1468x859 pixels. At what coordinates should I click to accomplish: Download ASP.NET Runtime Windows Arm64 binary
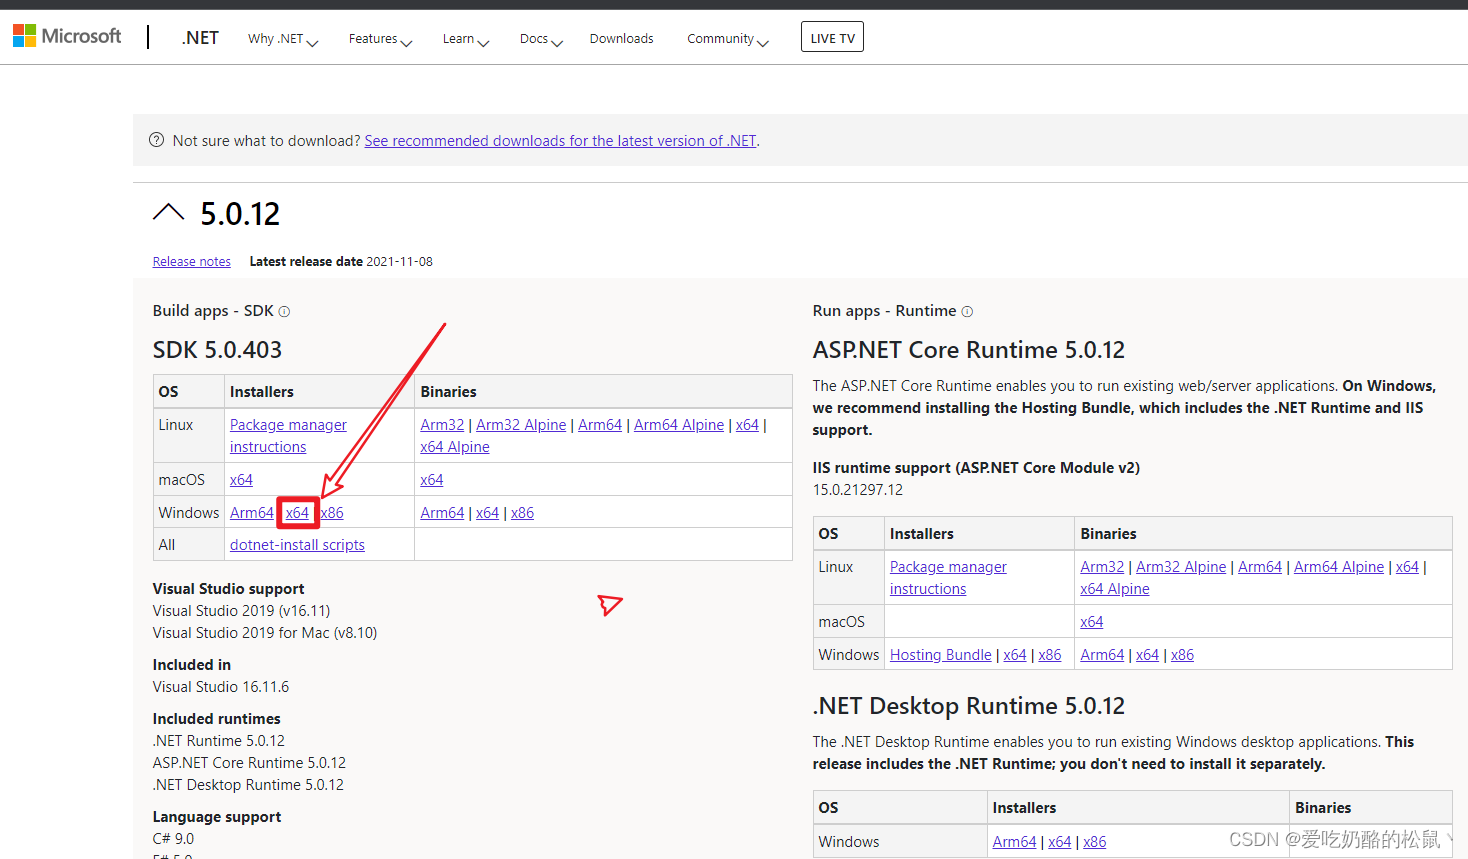[x=1102, y=655]
